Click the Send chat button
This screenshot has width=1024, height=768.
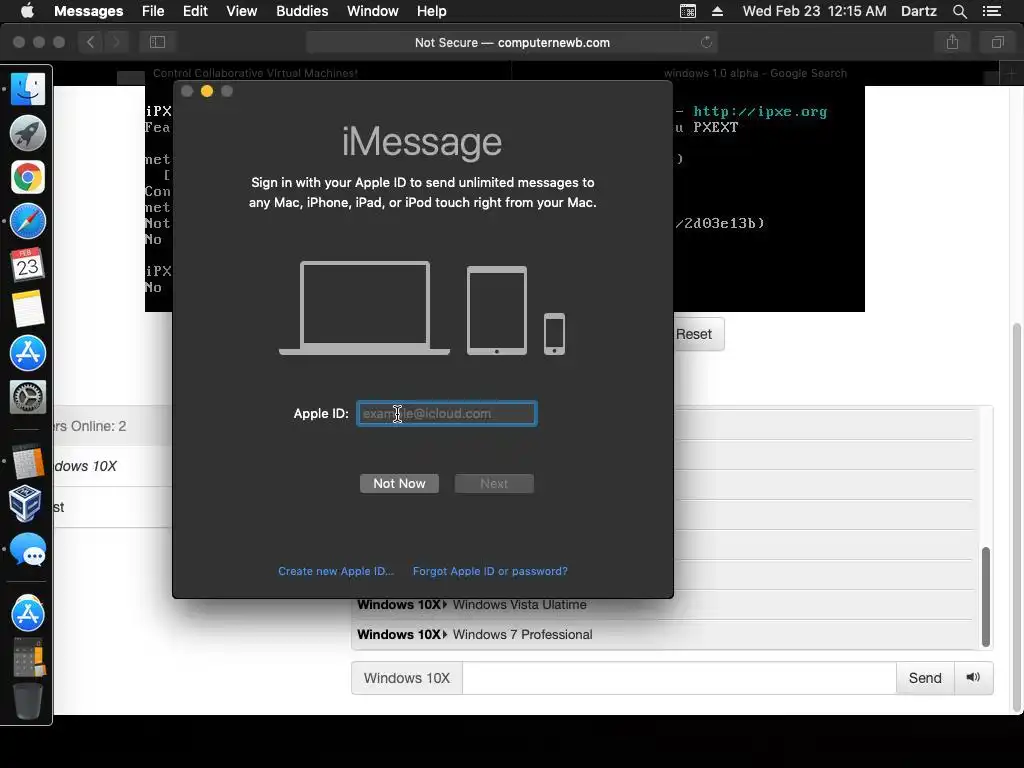[x=925, y=678]
